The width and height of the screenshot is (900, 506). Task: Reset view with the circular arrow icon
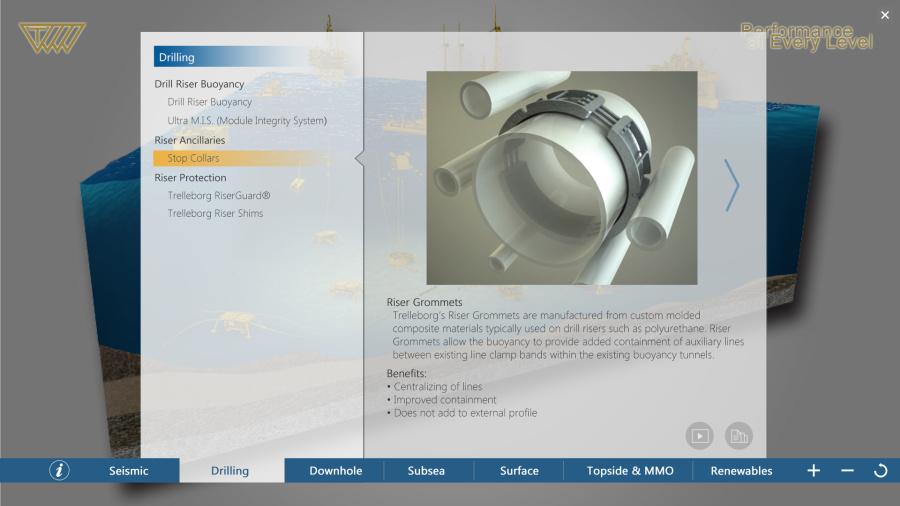pos(880,471)
